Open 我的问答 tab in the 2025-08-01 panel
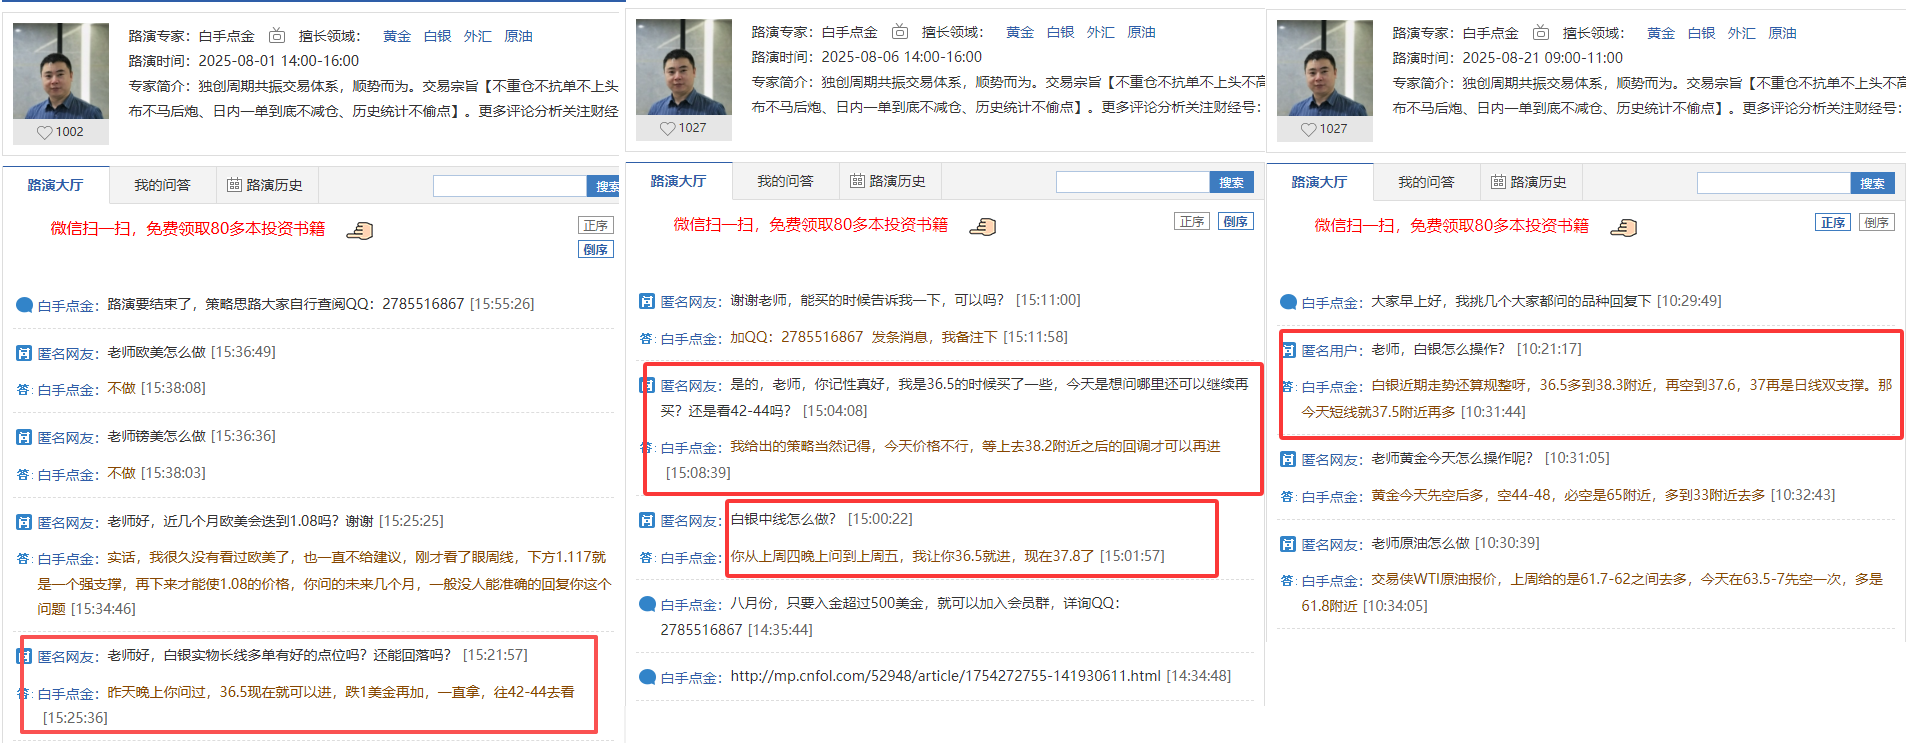This screenshot has height=743, width=1914. tap(162, 186)
